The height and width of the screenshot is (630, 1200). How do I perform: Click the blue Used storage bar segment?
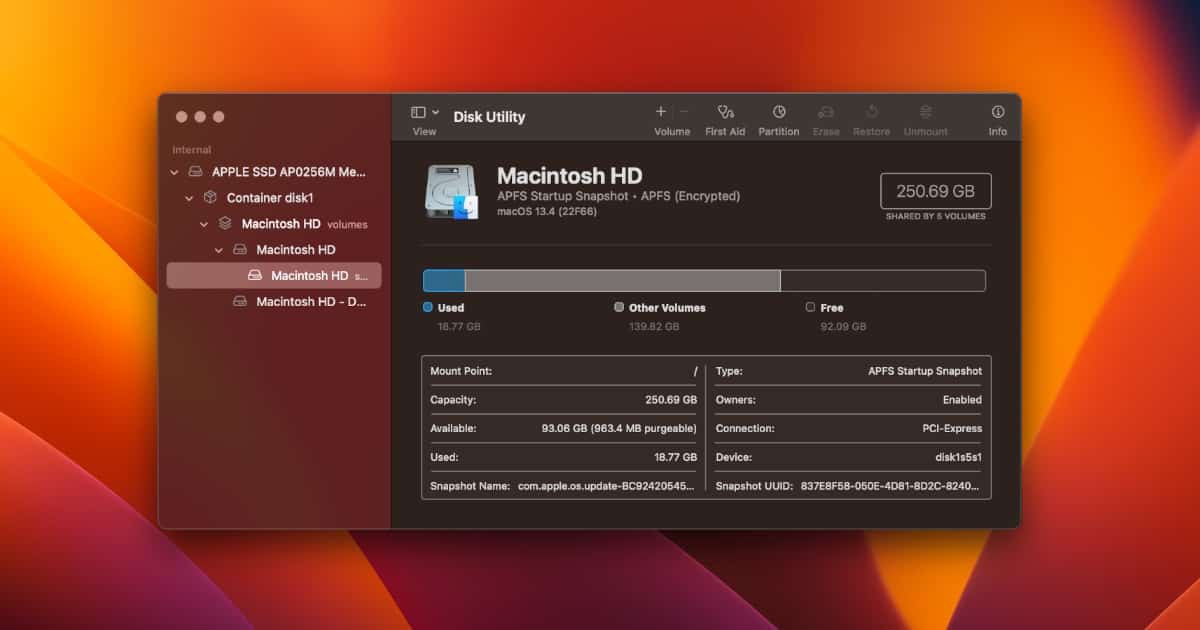coord(444,281)
